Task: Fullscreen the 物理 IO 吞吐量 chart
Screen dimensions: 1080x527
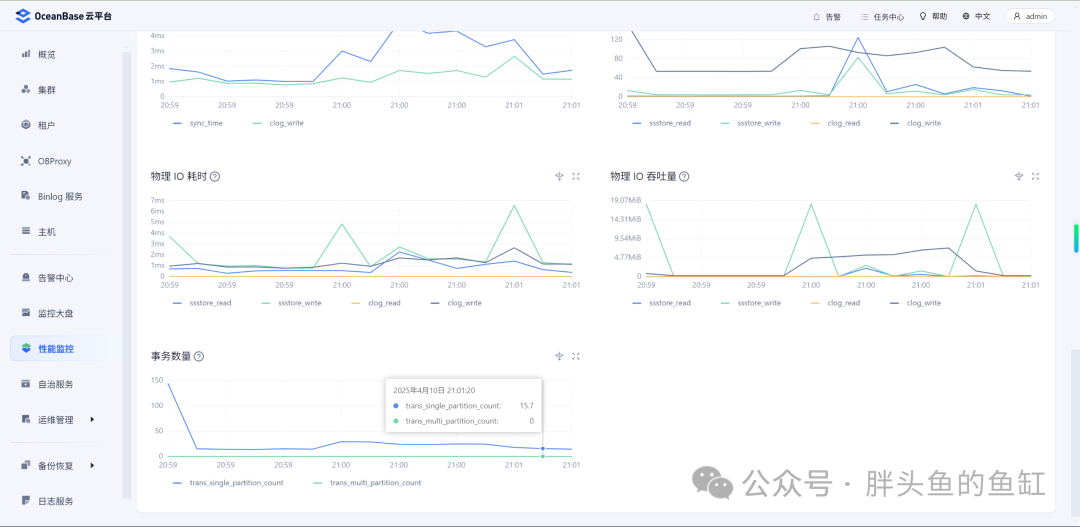Action: pos(1035,176)
